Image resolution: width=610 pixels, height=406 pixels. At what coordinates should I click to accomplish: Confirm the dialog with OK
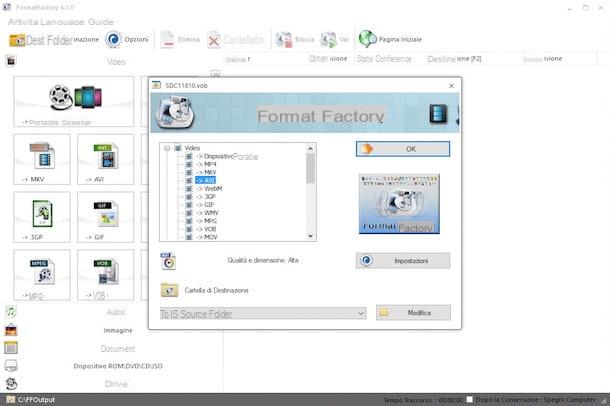click(403, 149)
